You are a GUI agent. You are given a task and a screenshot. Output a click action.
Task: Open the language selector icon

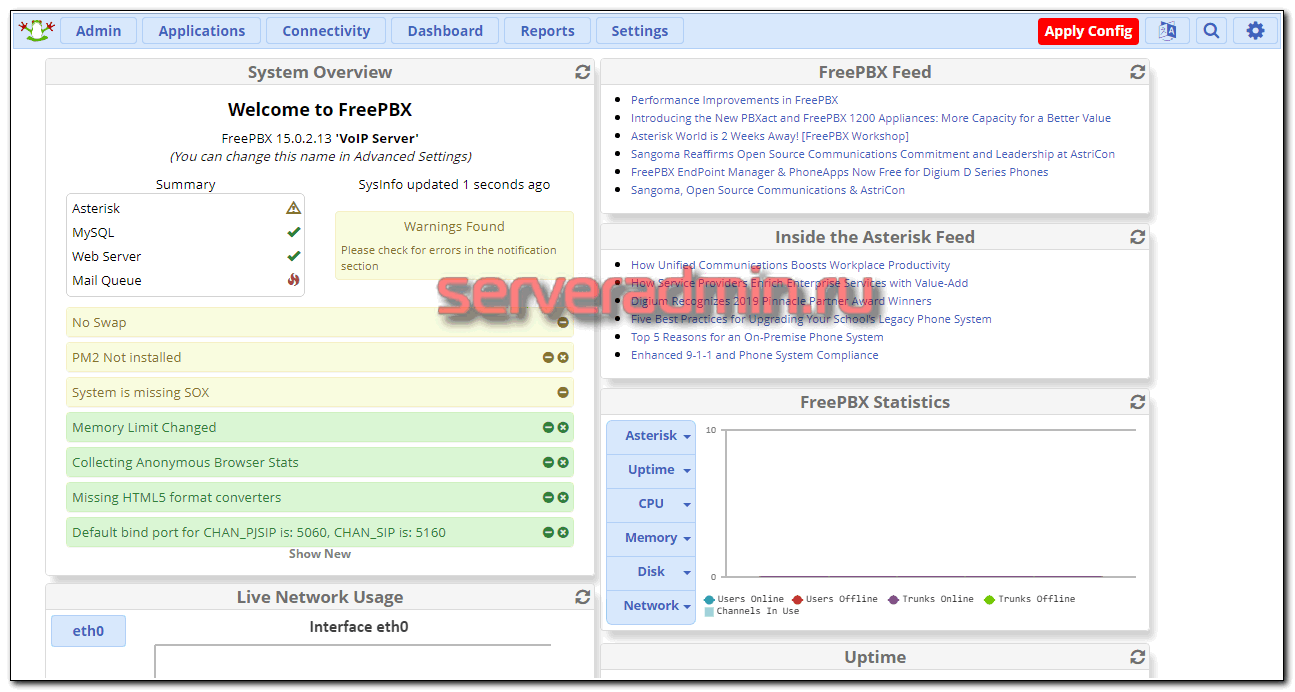point(1167,31)
